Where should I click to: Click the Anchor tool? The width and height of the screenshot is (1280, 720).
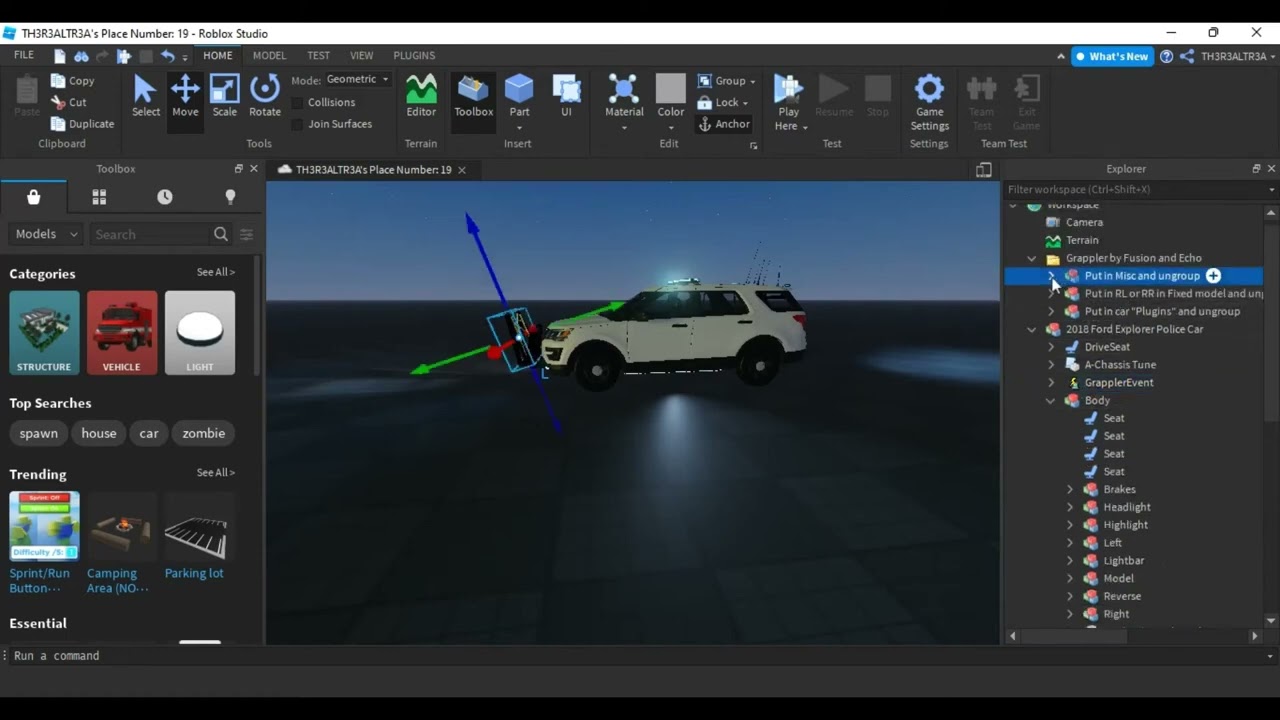724,124
